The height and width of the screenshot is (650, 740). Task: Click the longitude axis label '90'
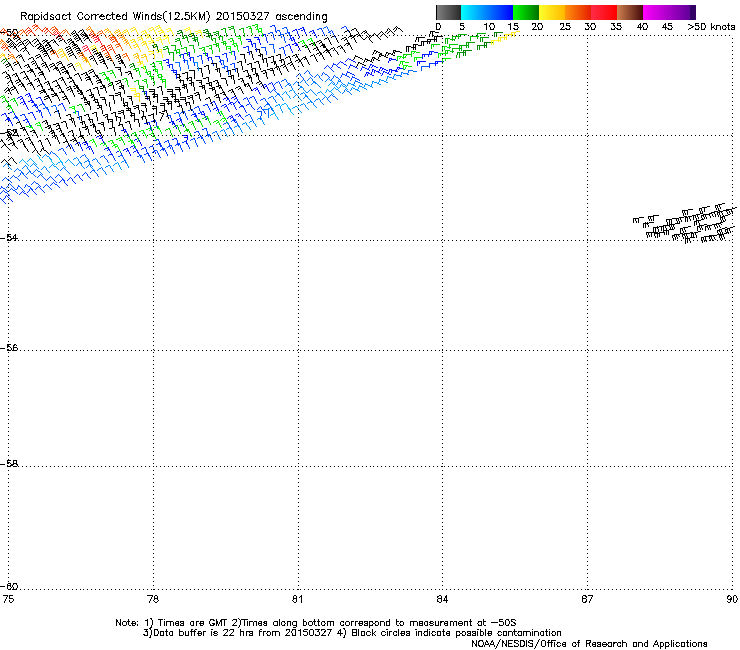tap(732, 599)
